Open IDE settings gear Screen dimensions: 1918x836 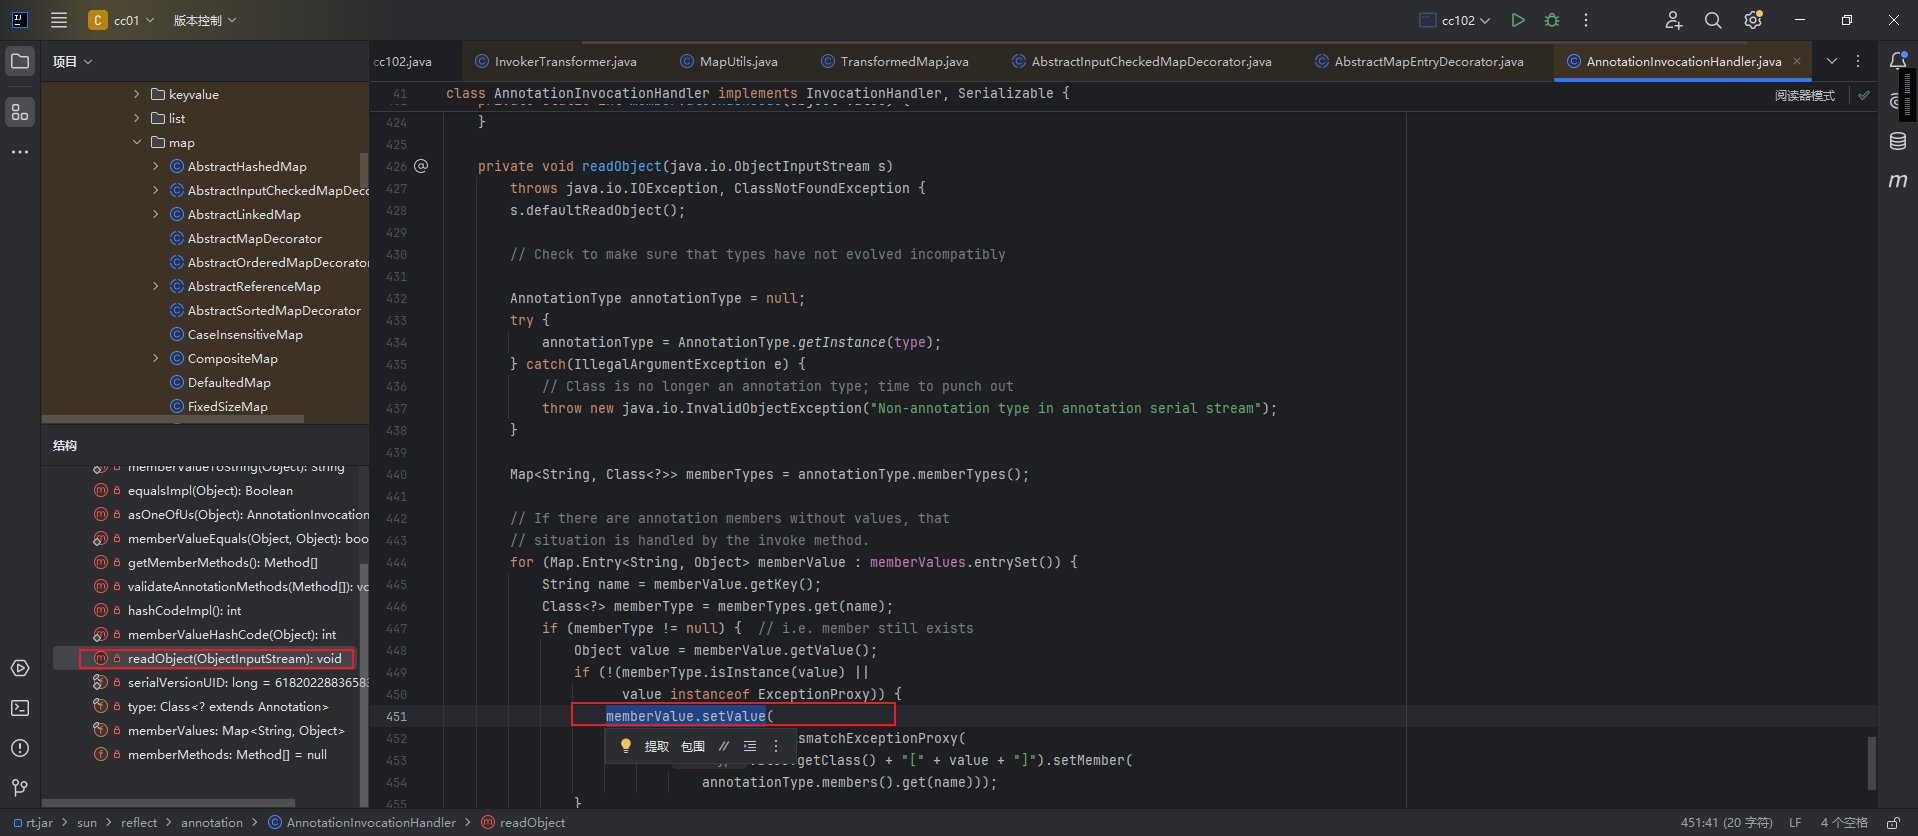[1753, 20]
